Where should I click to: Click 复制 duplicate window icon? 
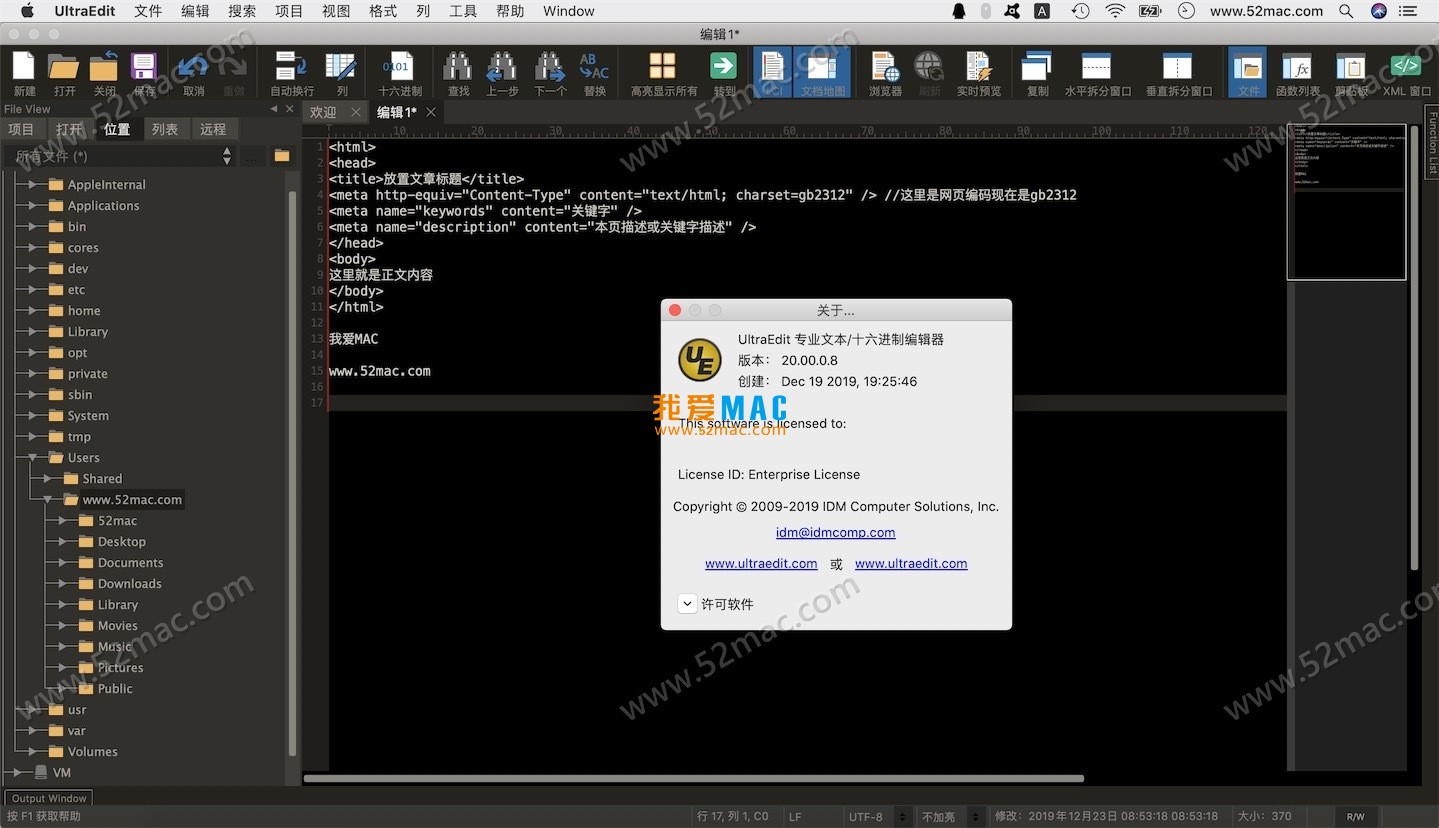(x=1037, y=72)
